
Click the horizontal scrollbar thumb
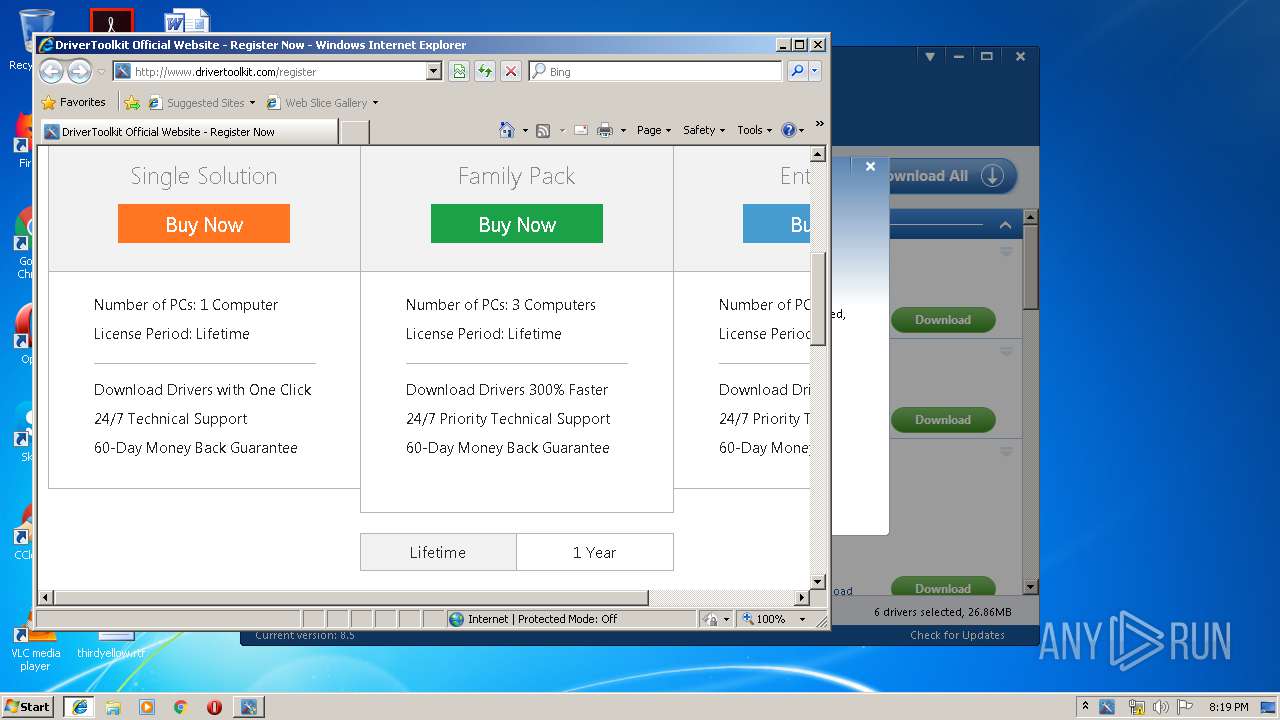[x=351, y=598]
